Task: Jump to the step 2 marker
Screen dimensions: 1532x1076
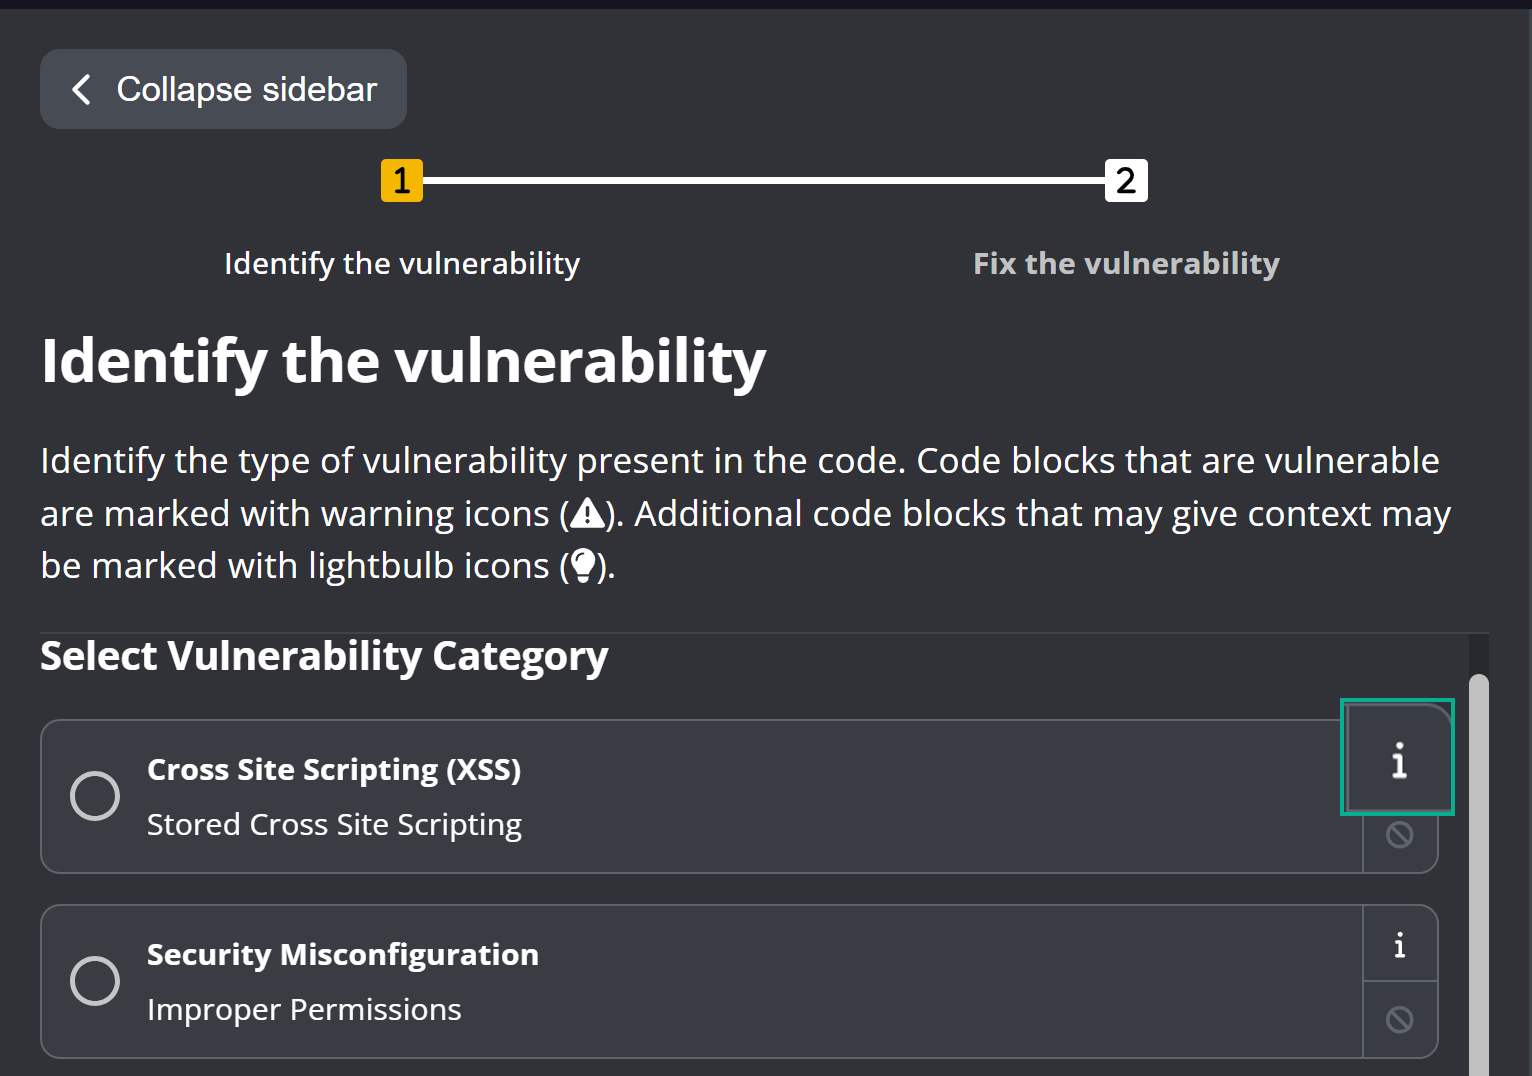Action: click(1125, 181)
